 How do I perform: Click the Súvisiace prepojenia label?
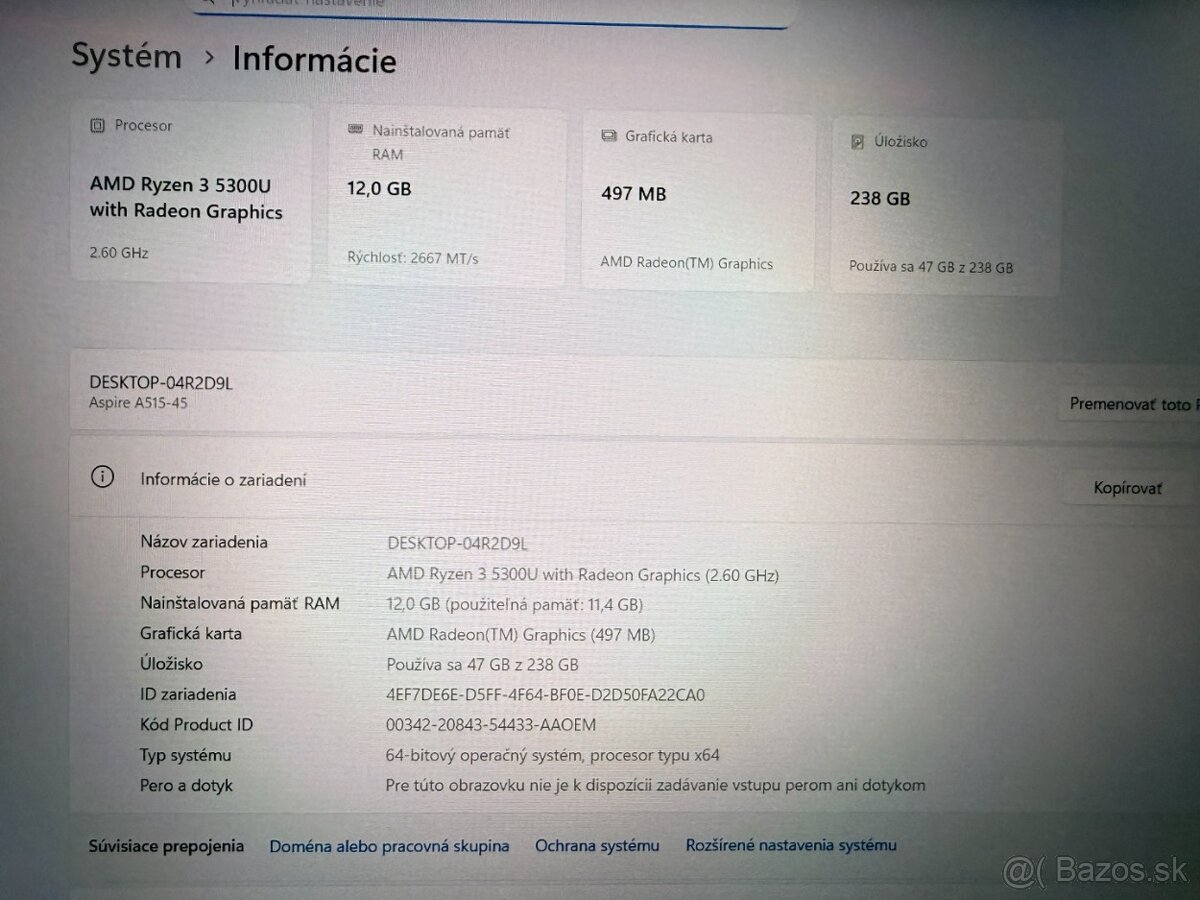pos(166,846)
